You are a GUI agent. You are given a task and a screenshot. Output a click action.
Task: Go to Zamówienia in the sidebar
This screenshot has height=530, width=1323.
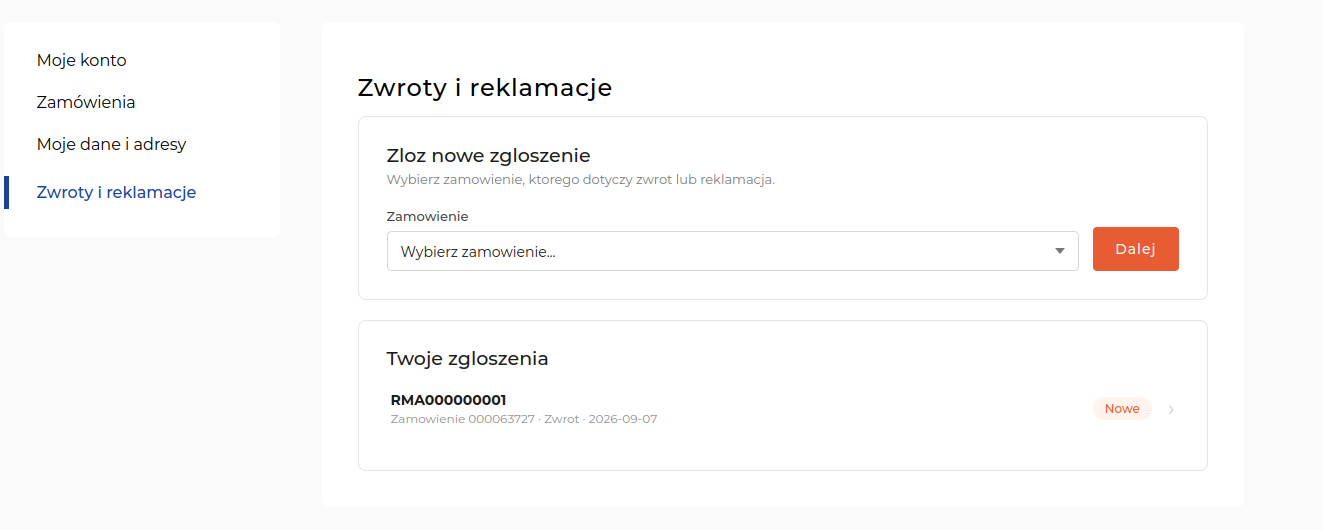pyautogui.click(x=86, y=102)
